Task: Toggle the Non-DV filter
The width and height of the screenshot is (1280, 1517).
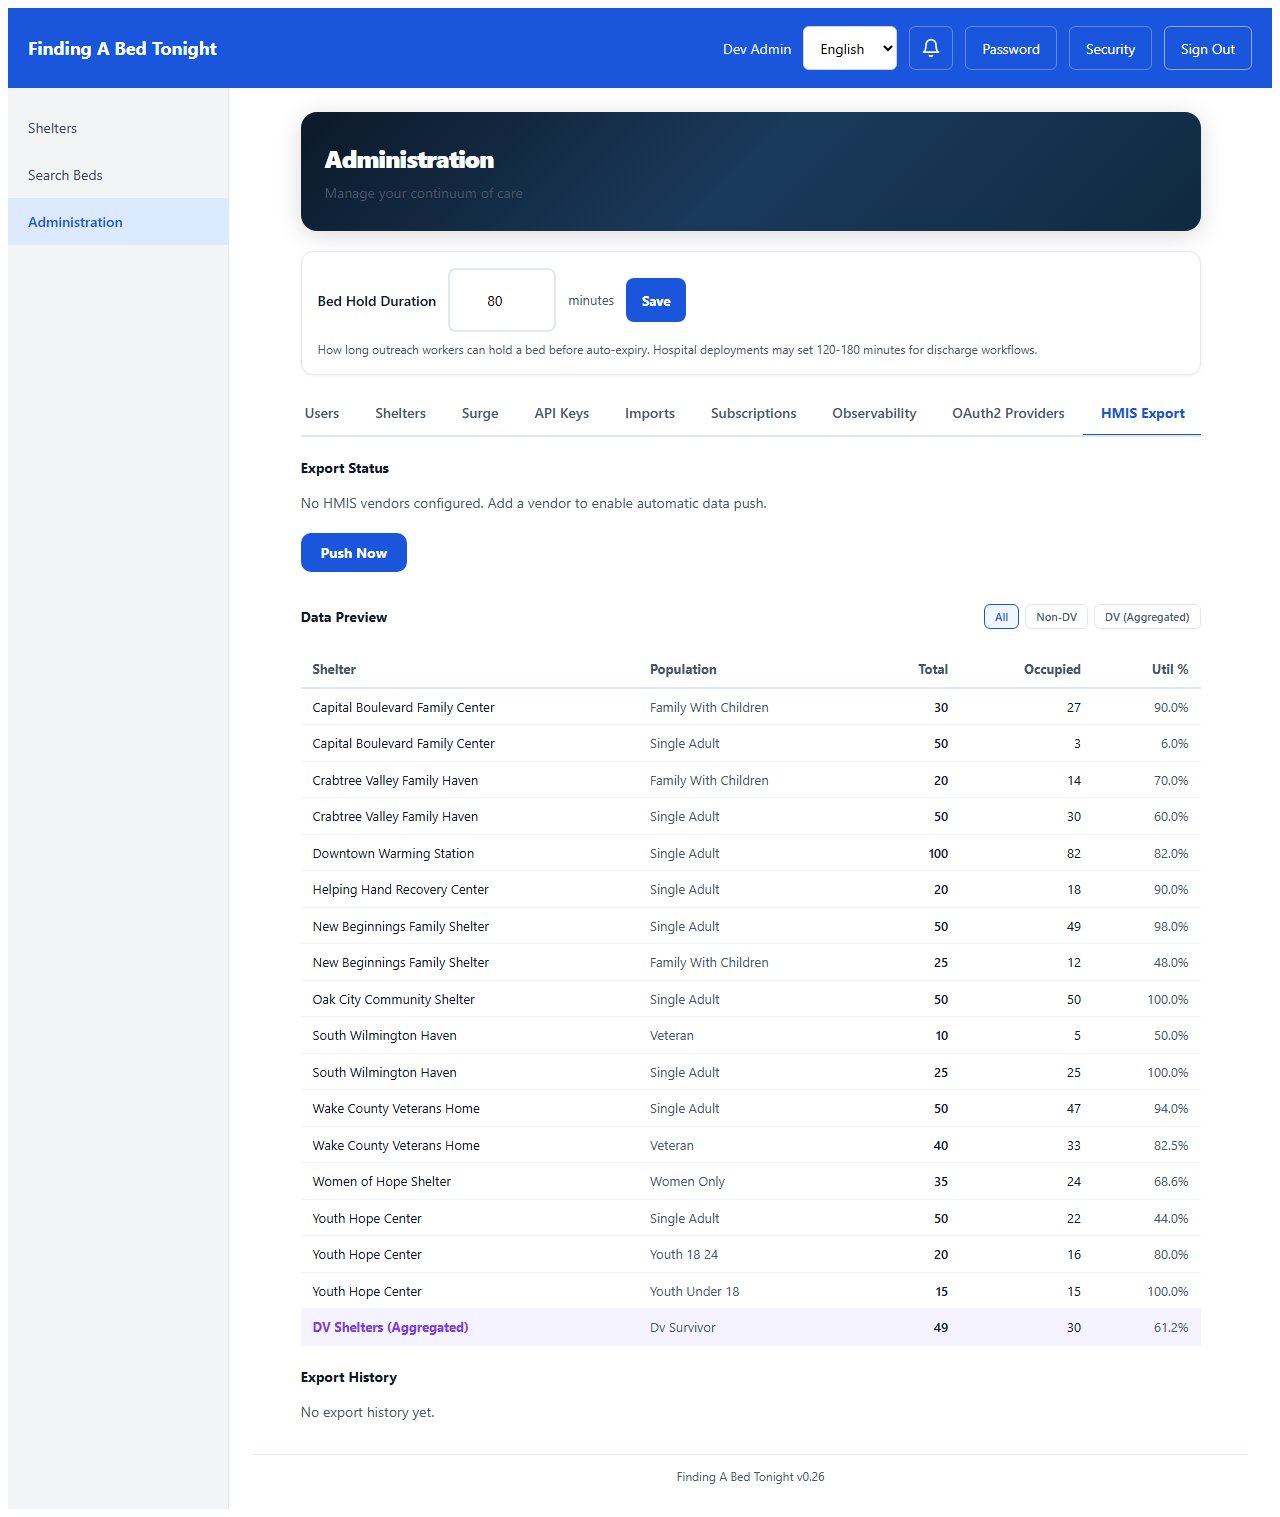Action: (x=1056, y=617)
